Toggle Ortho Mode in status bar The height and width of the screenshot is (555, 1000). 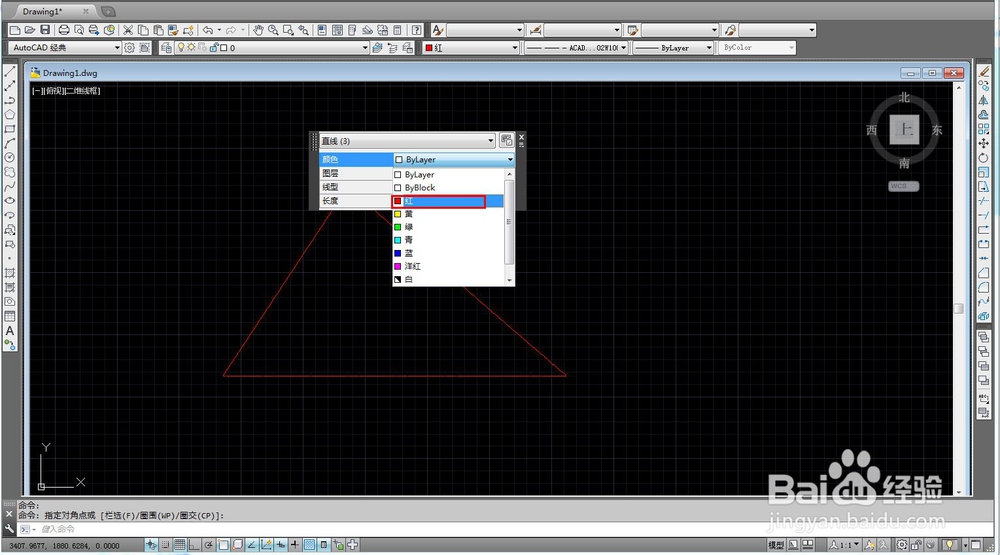(x=194, y=545)
